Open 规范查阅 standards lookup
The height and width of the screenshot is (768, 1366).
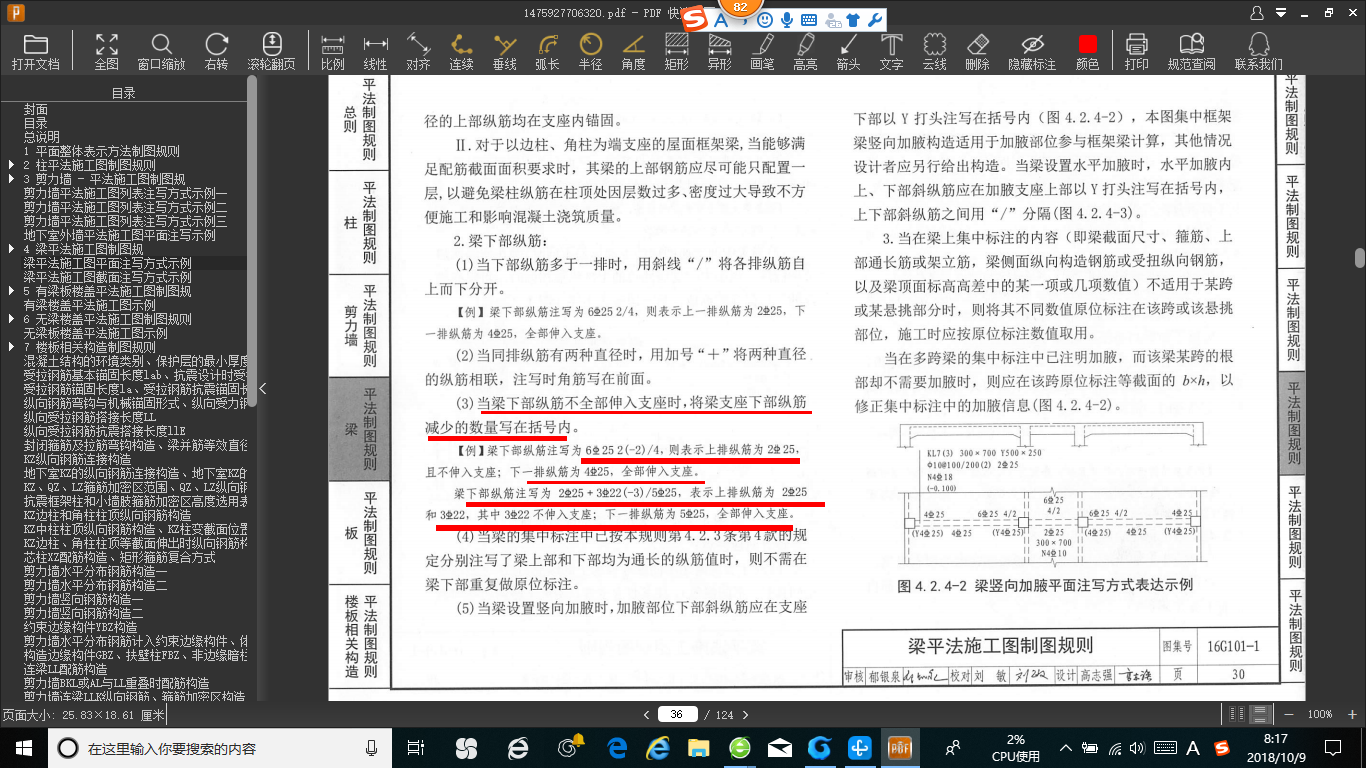[1192, 52]
